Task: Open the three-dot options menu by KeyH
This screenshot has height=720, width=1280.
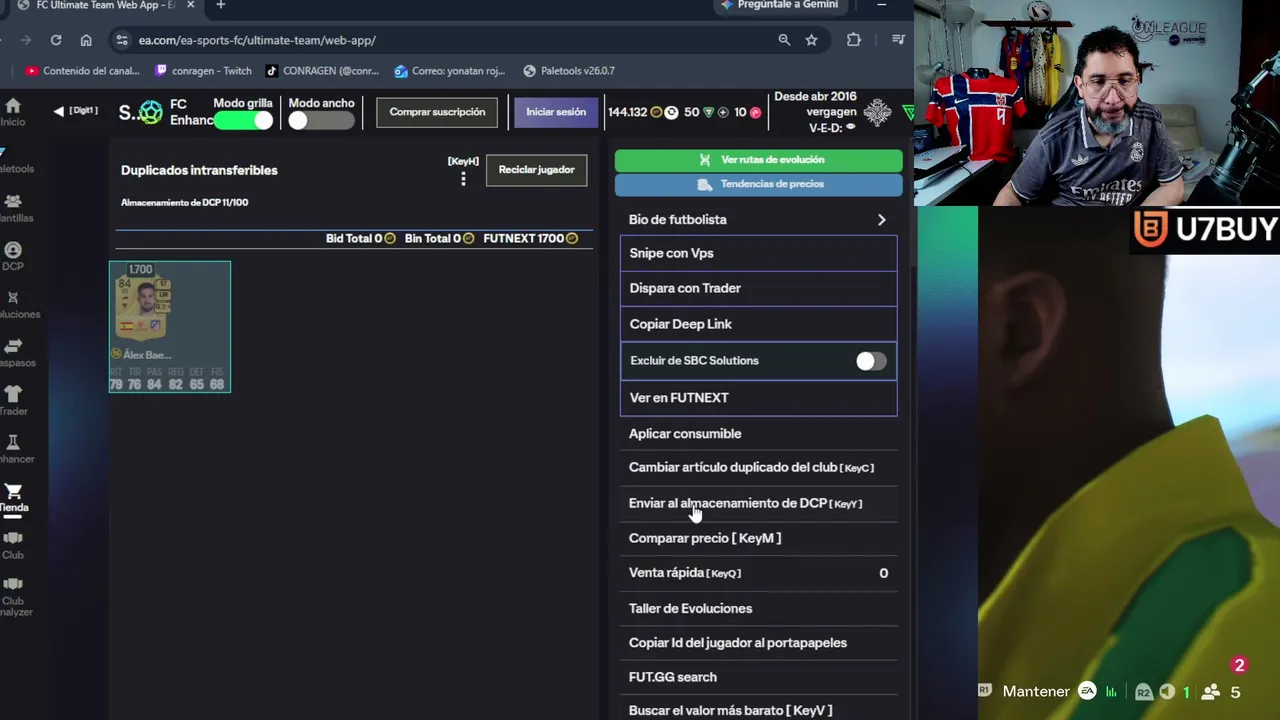Action: (x=463, y=179)
